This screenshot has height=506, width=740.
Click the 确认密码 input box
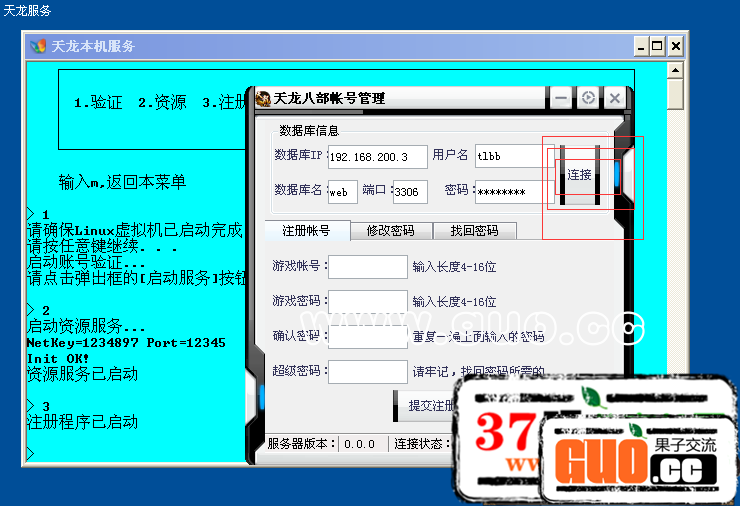(x=368, y=337)
